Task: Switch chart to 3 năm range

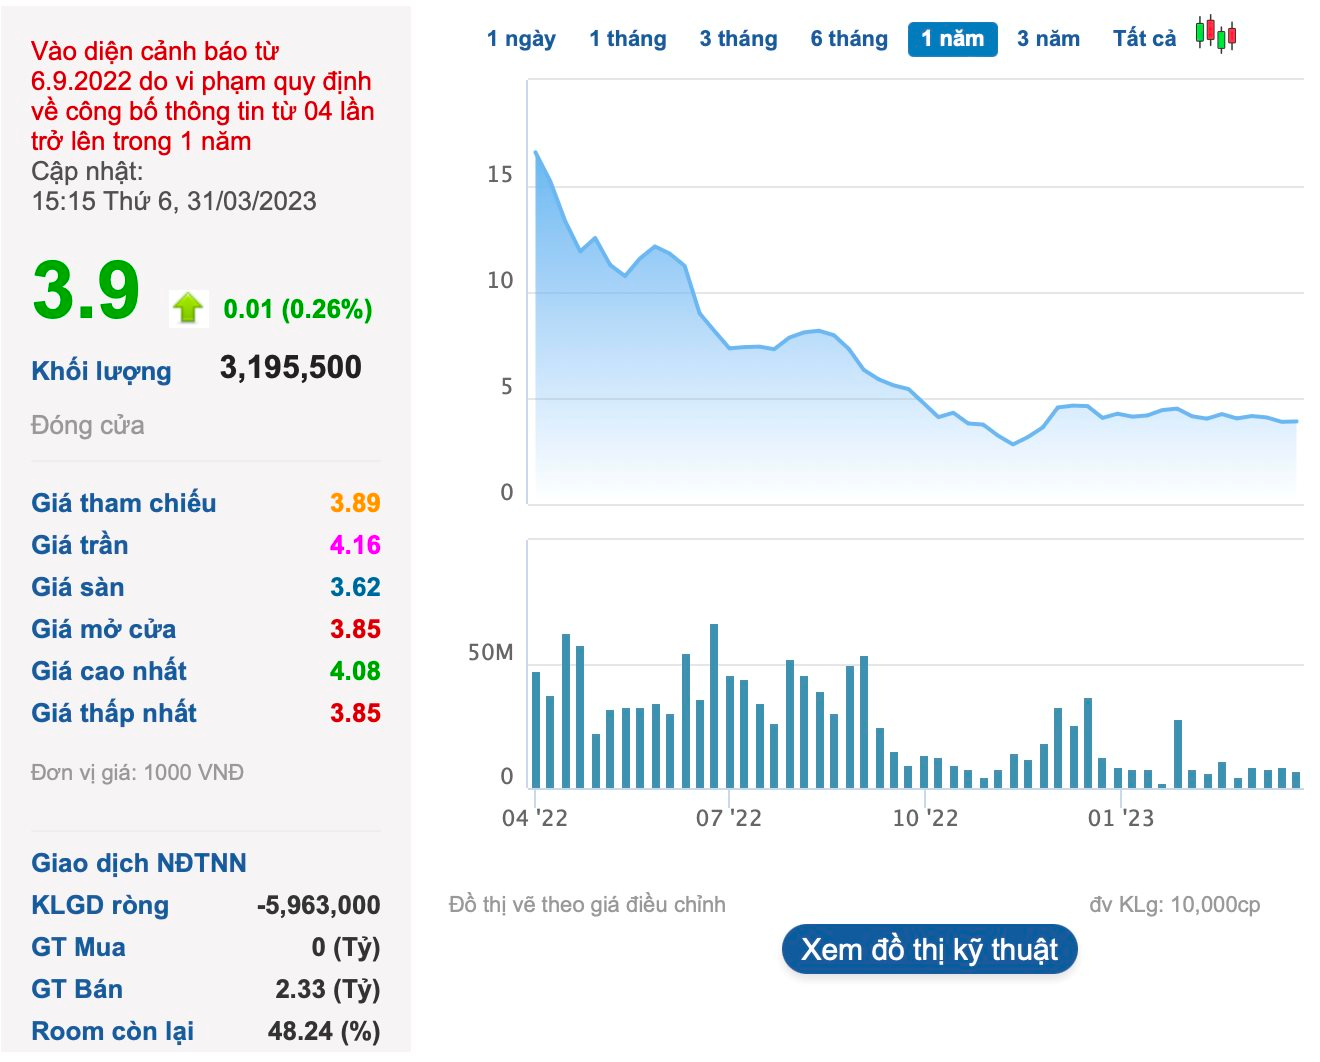Action: point(1048,39)
